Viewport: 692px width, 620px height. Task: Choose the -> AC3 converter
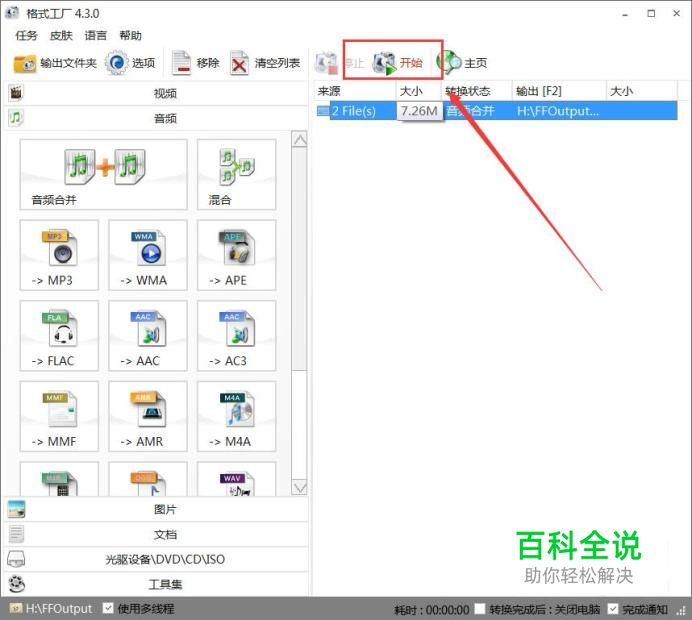point(237,336)
